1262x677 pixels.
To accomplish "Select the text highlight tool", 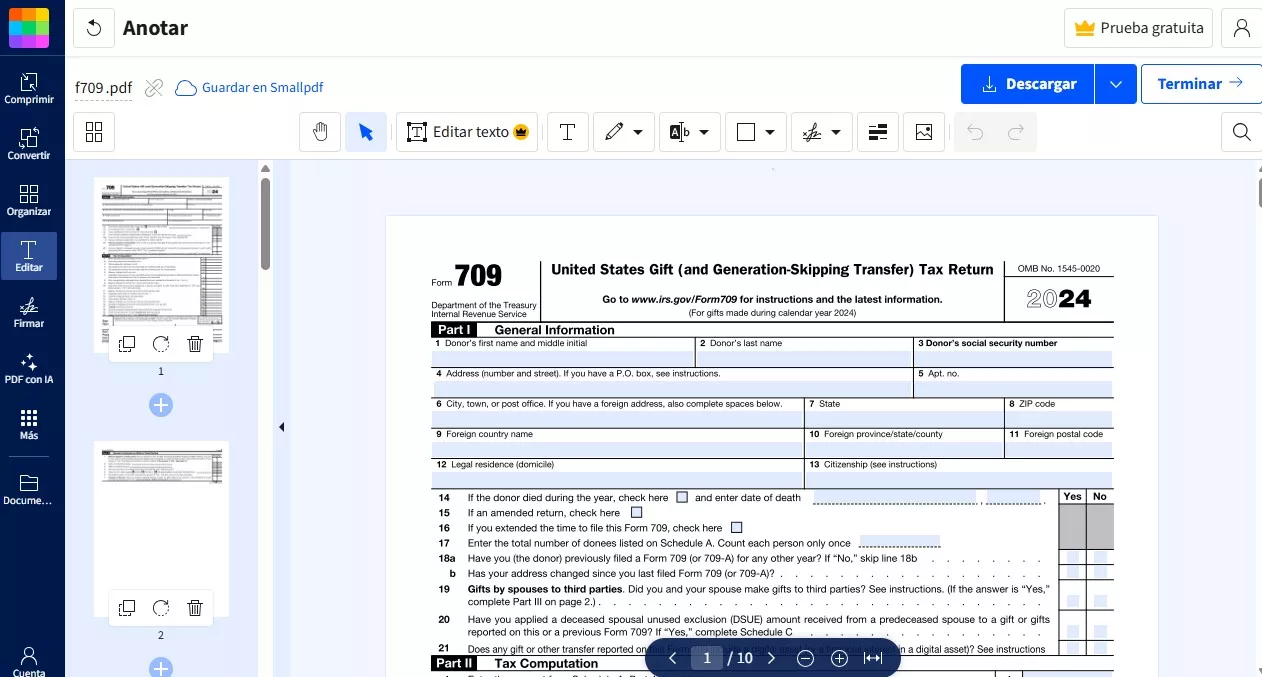I will [x=679, y=132].
